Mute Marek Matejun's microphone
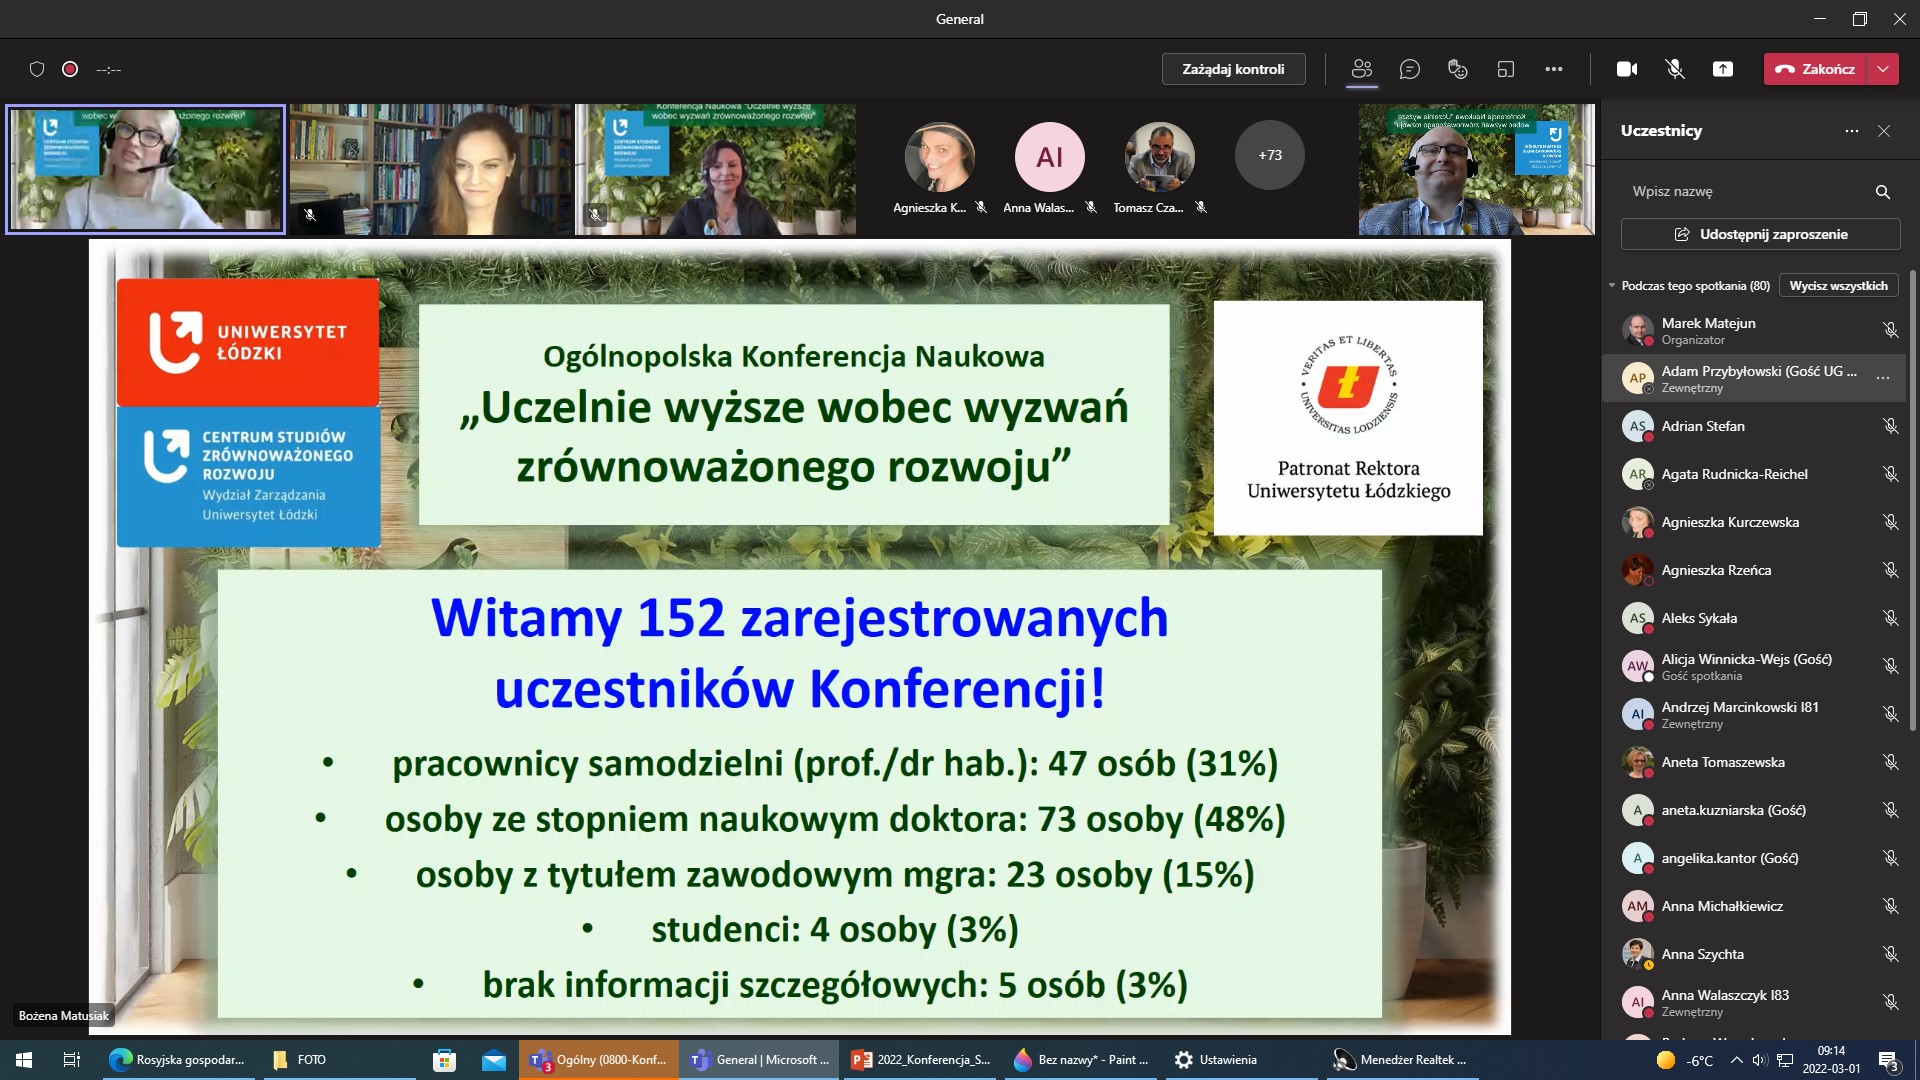The image size is (1920, 1080). click(1891, 329)
